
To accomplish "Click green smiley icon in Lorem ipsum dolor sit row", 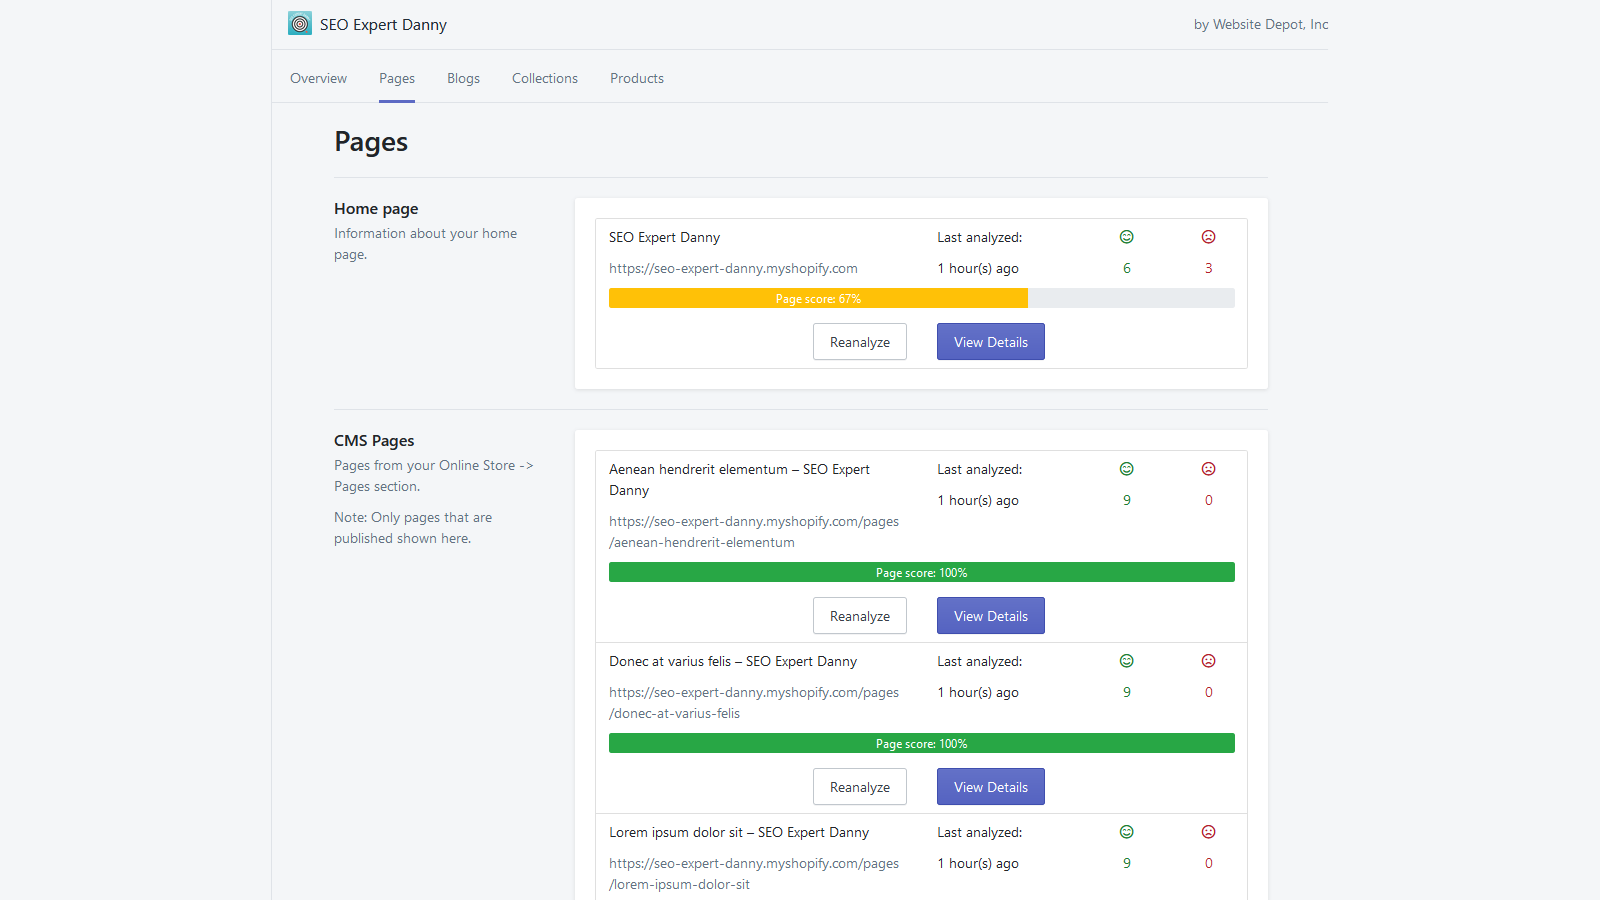I will click(1127, 832).
